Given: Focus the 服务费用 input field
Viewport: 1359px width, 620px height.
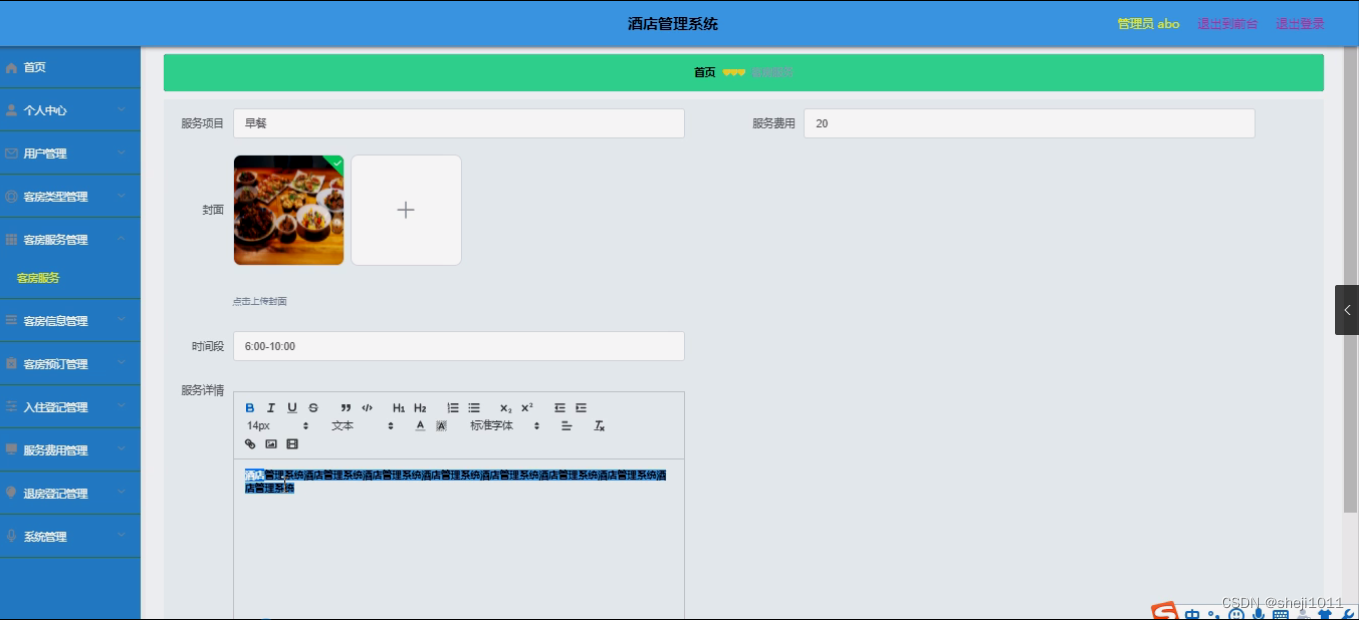Looking at the screenshot, I should click(x=1029, y=123).
